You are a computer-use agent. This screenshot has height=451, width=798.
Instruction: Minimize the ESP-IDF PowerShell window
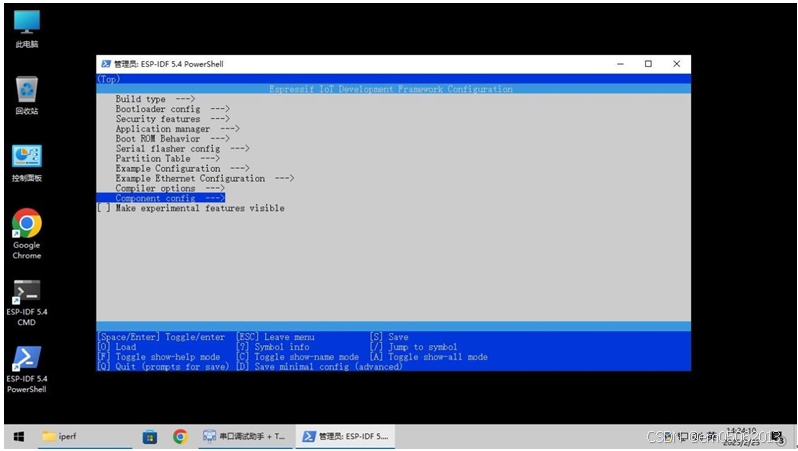coord(620,64)
